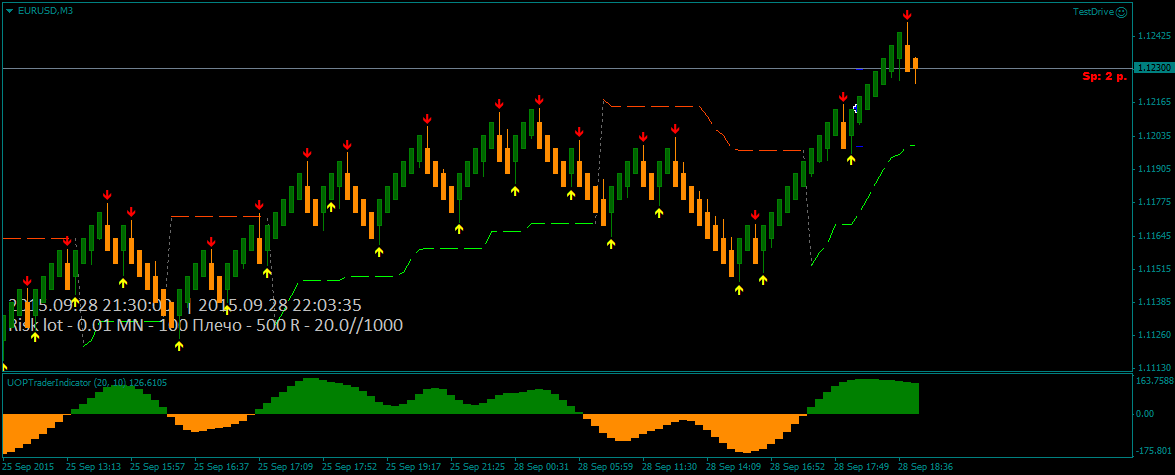The height and width of the screenshot is (475, 1175).
Task: Click the 1.11130 price scale value
Action: [x=1154, y=369]
